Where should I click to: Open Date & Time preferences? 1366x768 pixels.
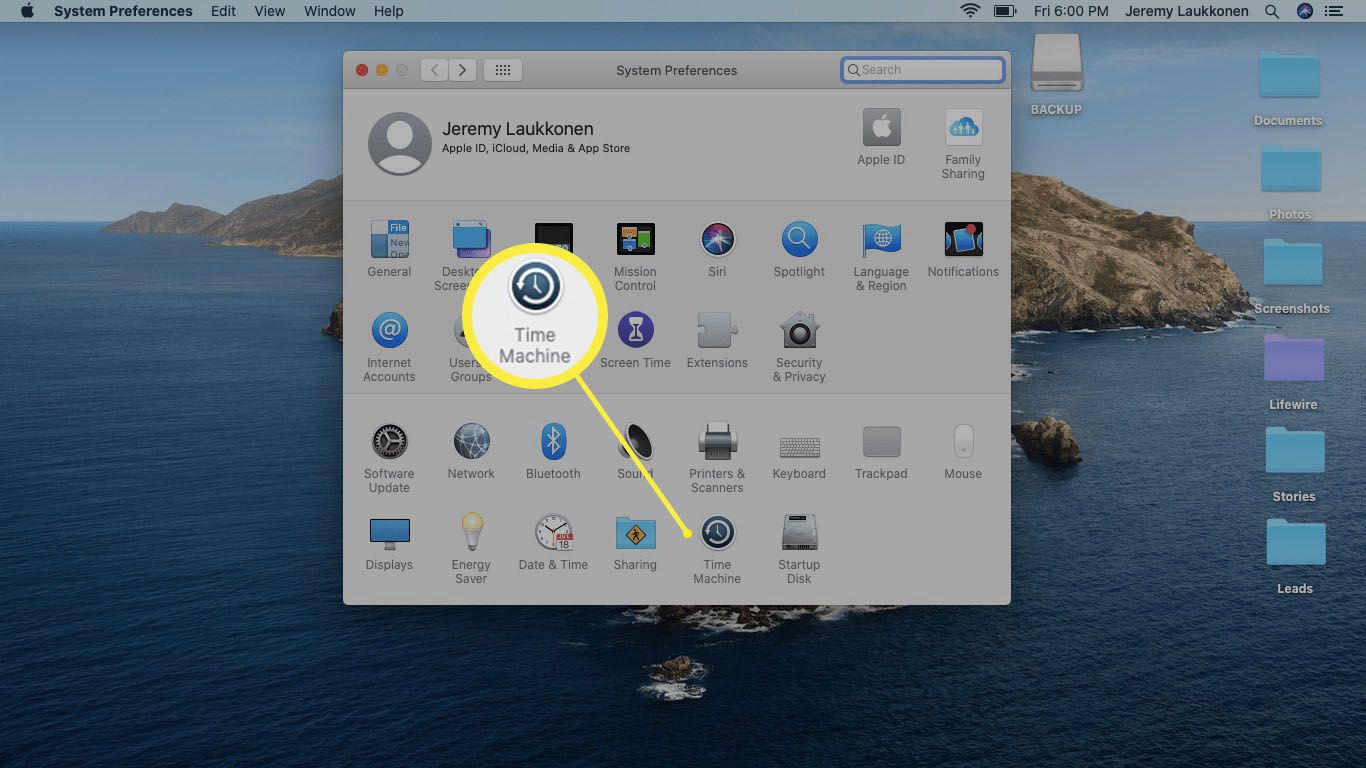pyautogui.click(x=553, y=532)
